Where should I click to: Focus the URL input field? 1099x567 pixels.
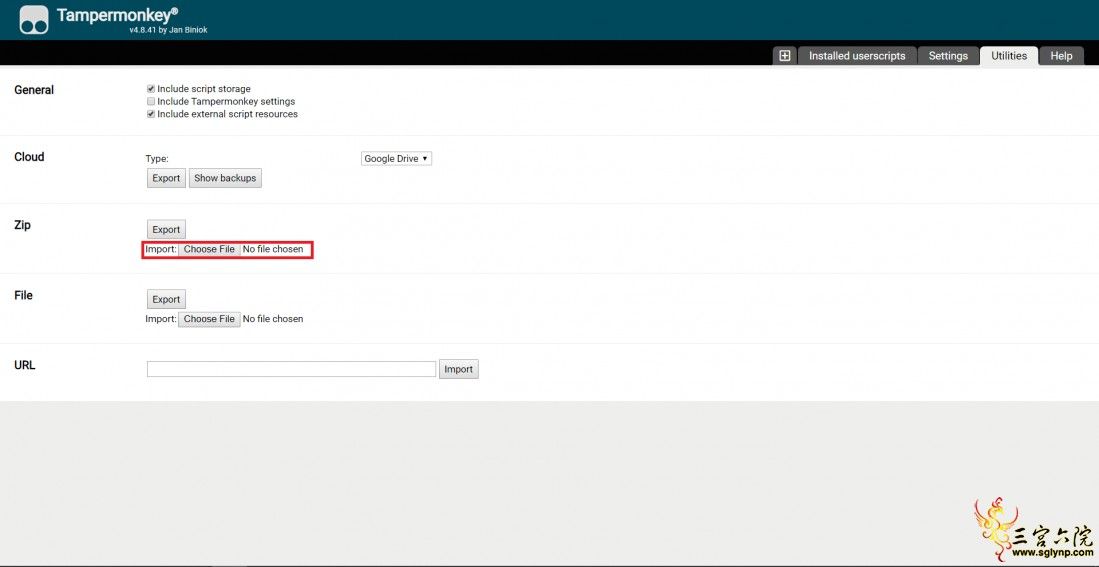[291, 369]
